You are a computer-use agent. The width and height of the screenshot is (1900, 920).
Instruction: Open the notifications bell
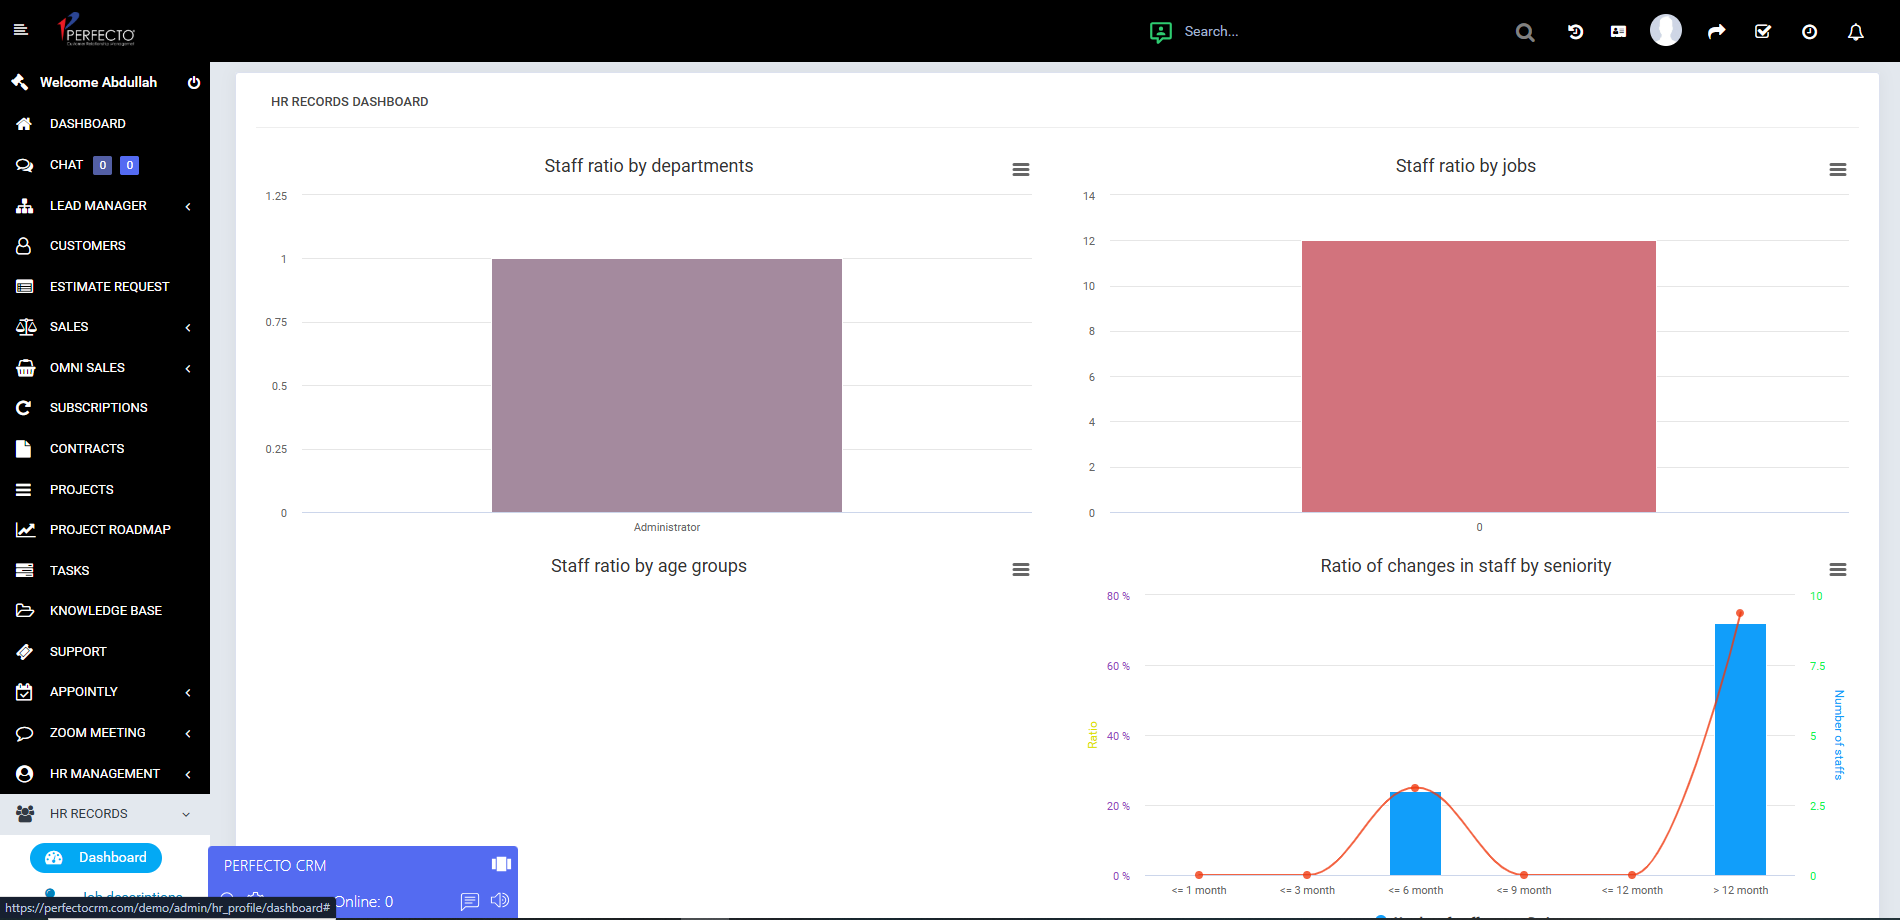pos(1856,32)
